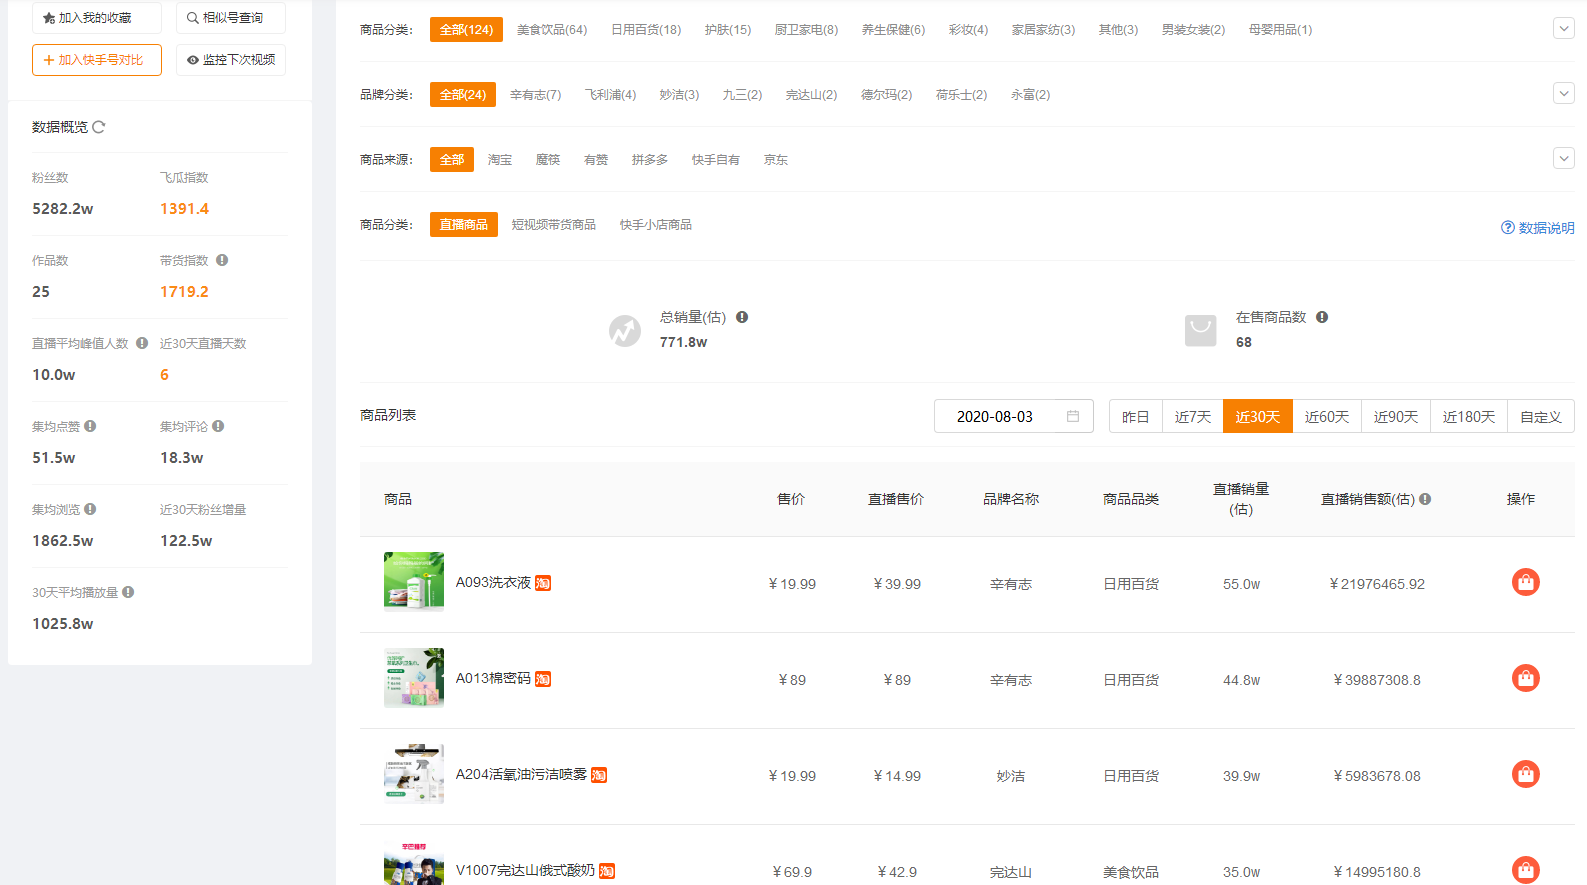This screenshot has width=1587, height=885.
Task: Click the info icon beside 集均浏览
Action: click(90, 509)
